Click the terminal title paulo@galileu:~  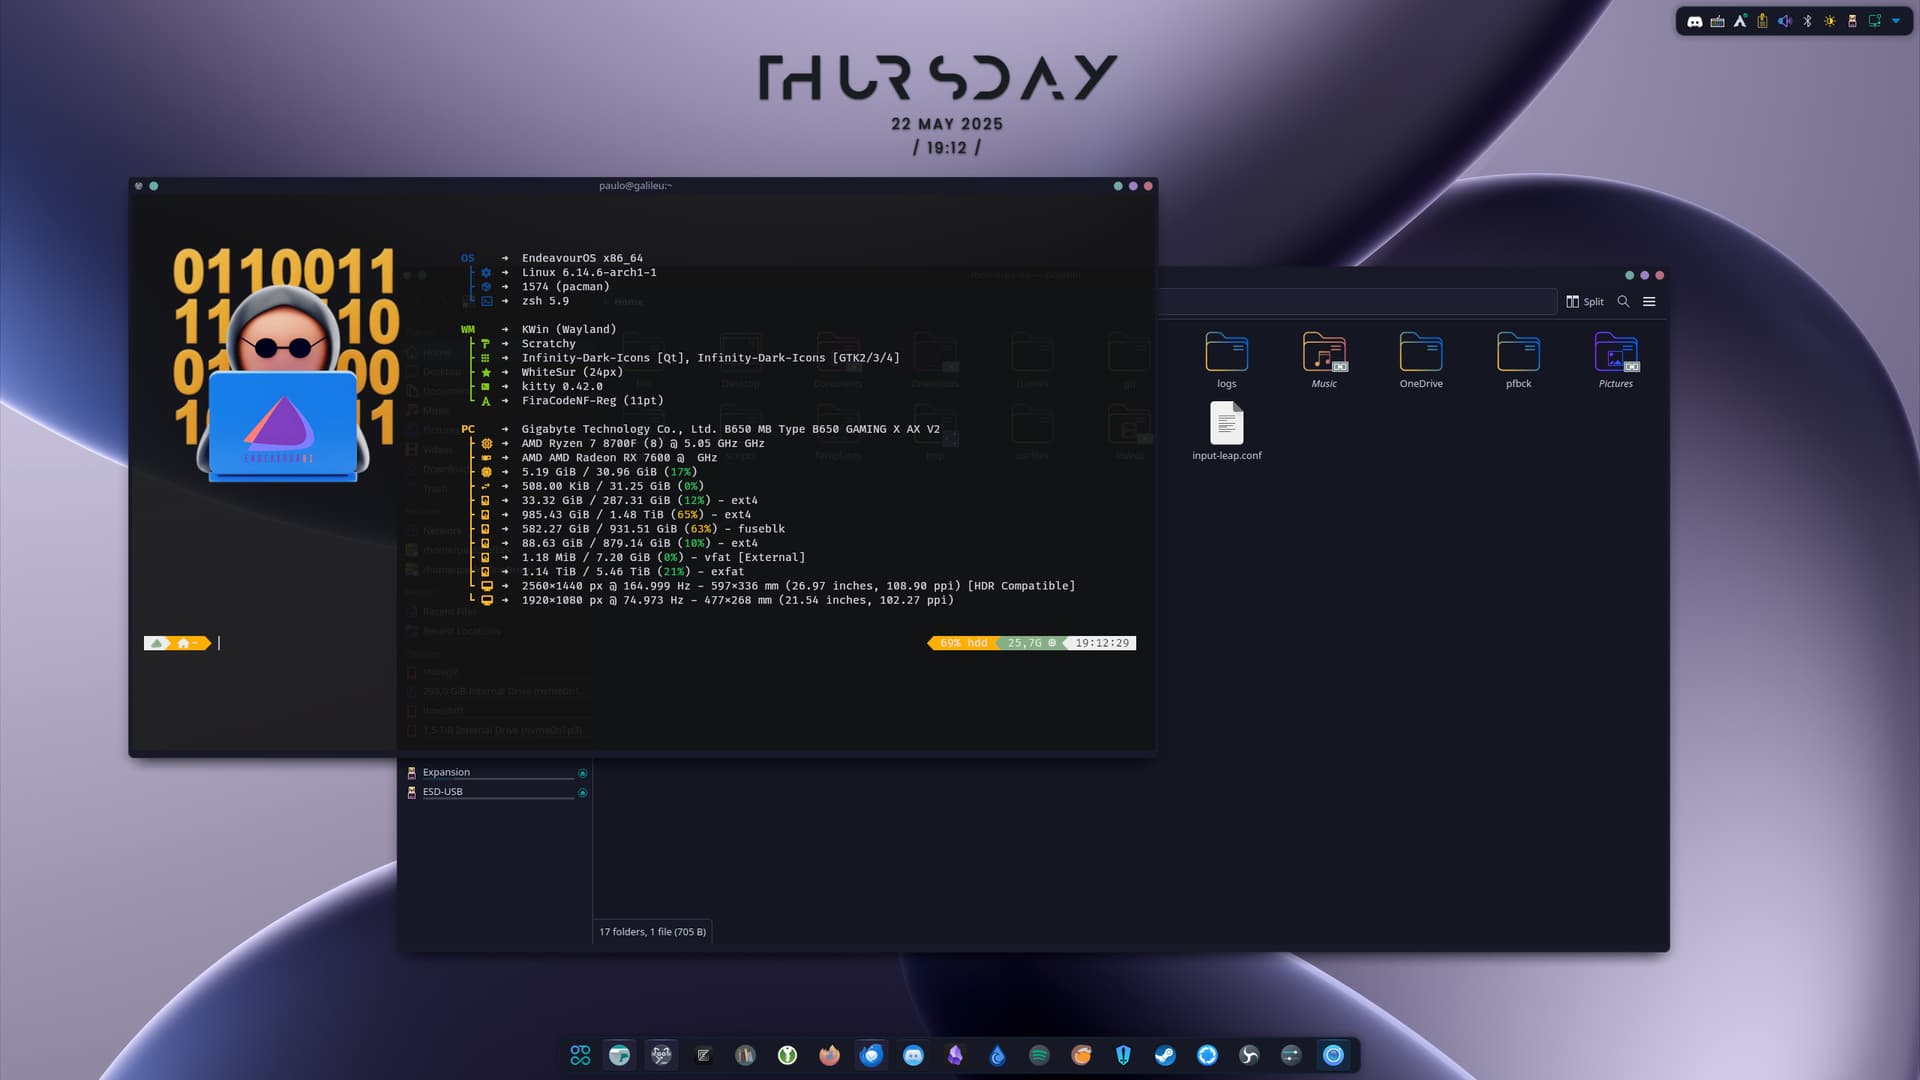click(635, 186)
